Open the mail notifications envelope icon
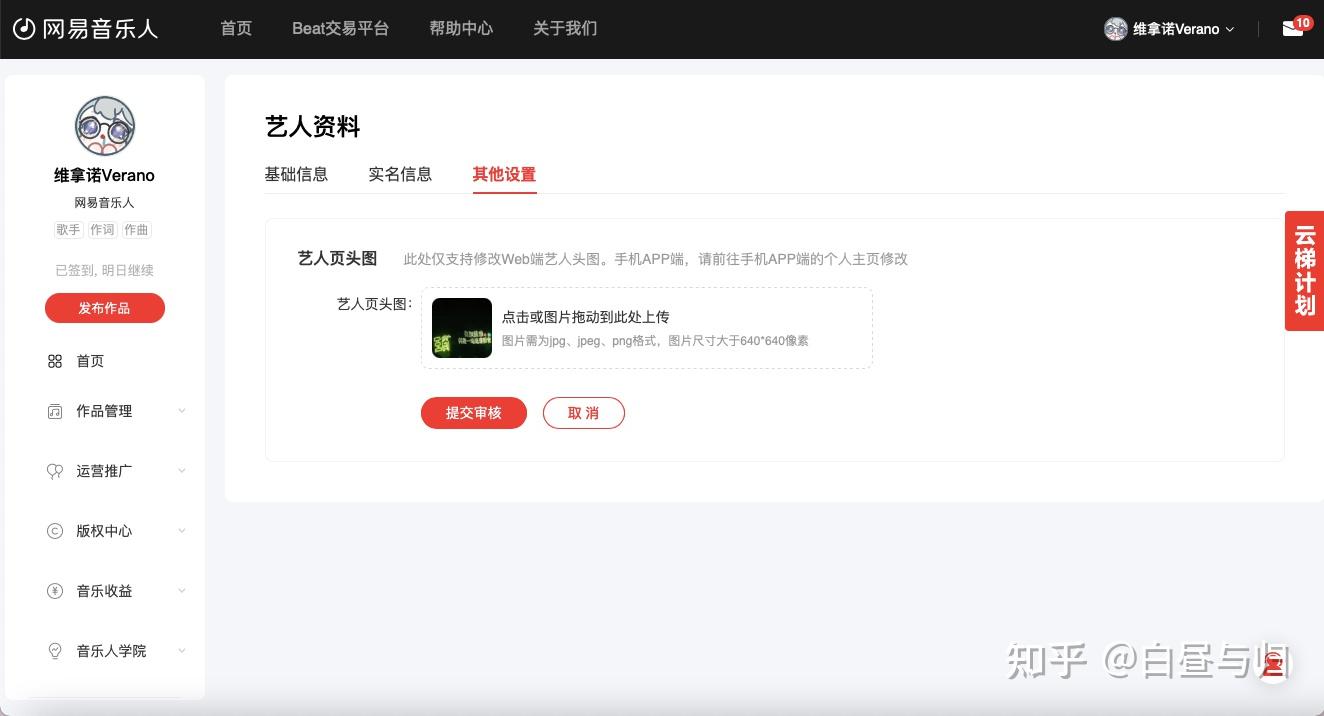This screenshot has height=716, width=1324. click(x=1292, y=29)
